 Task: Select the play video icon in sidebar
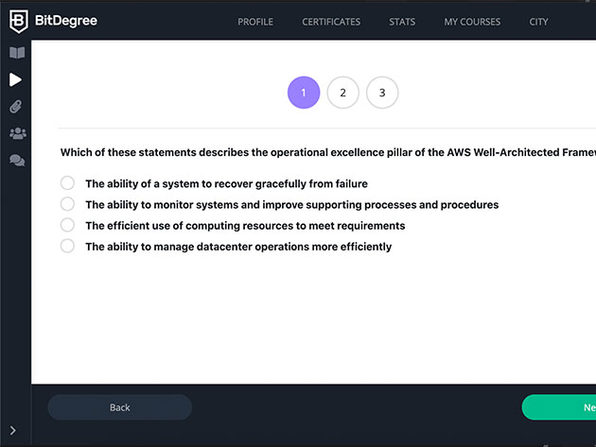click(15, 79)
